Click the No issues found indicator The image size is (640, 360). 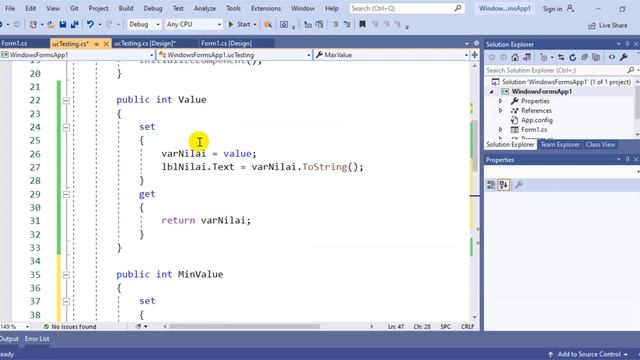coord(70,327)
